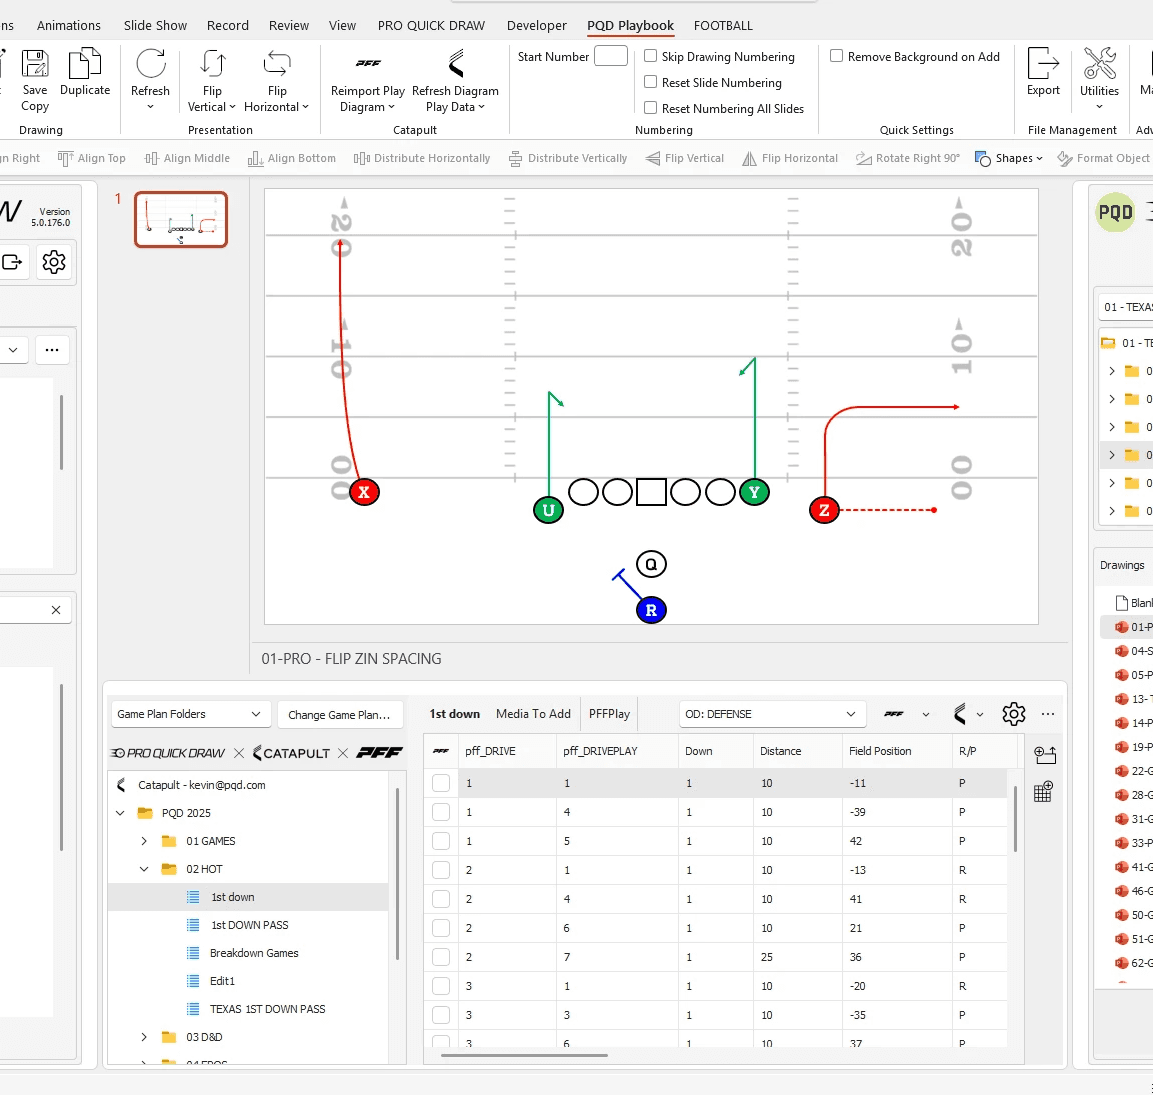This screenshot has height=1095, width=1153.
Task: Open the Game Plan Folders dropdown
Action: (190, 714)
